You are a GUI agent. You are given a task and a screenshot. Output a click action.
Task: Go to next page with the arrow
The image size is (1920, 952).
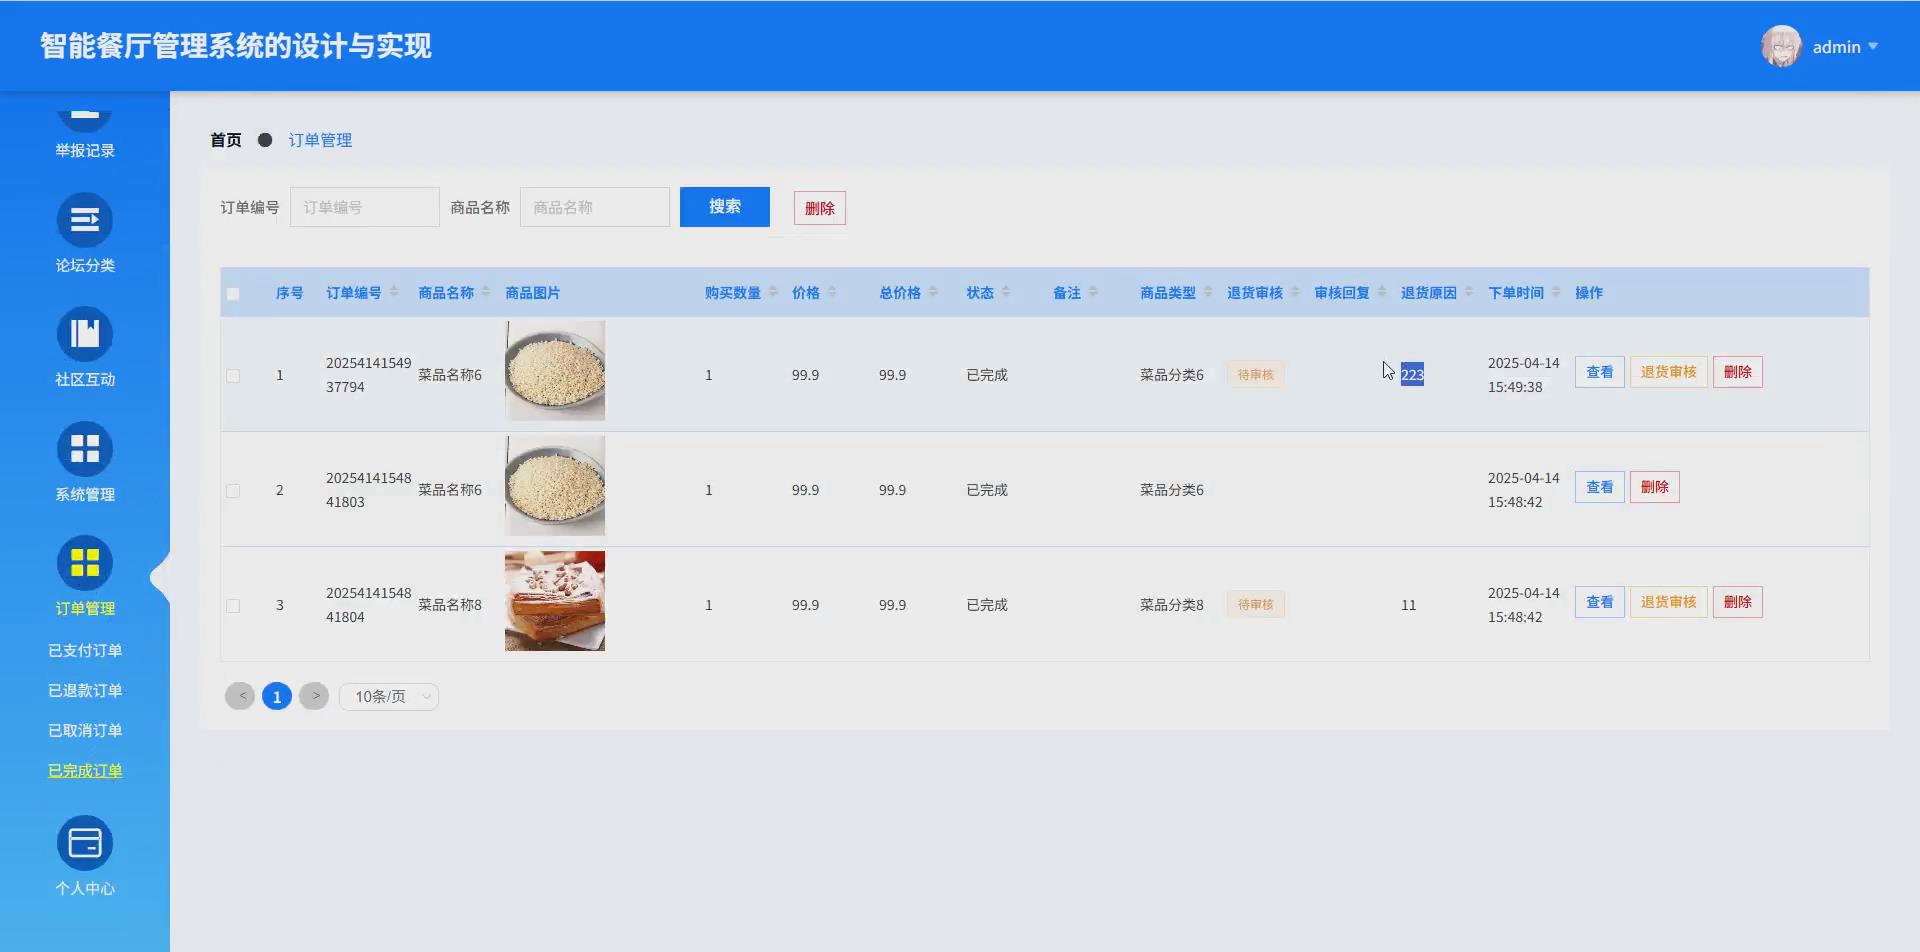click(x=314, y=695)
